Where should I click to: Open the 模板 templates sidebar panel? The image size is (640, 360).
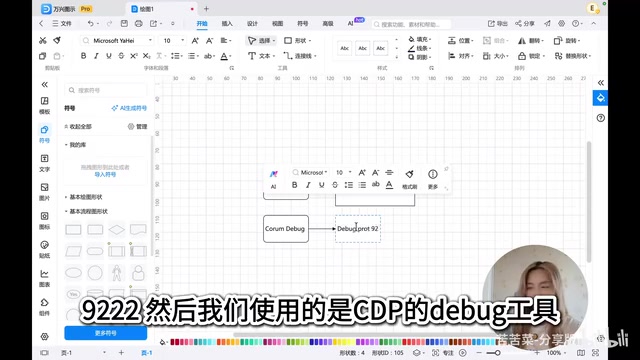click(x=44, y=105)
